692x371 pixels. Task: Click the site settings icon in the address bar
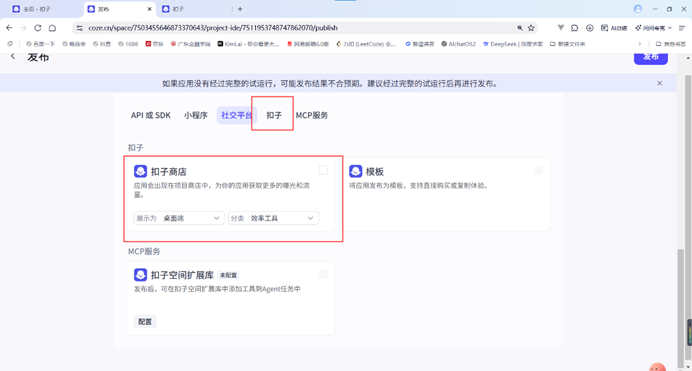[79, 28]
